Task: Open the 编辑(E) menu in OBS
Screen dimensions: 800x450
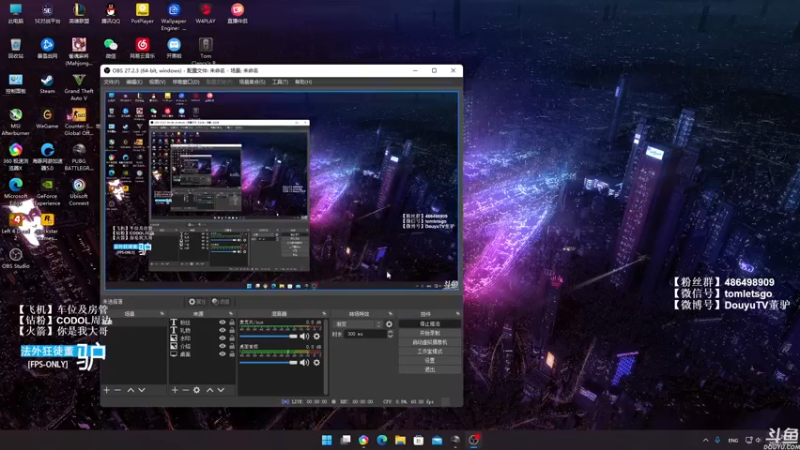Action: coord(134,82)
